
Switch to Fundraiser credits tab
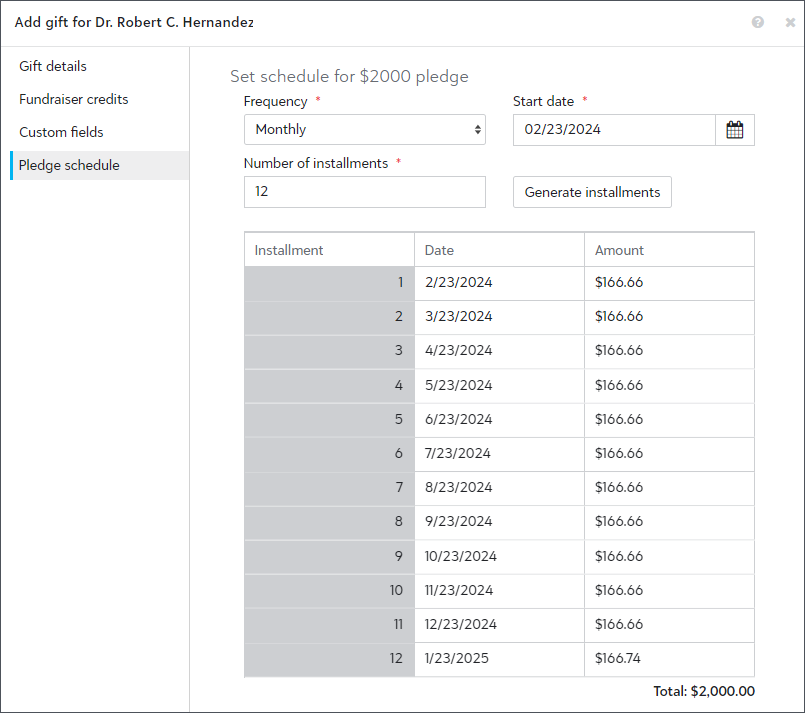point(74,100)
